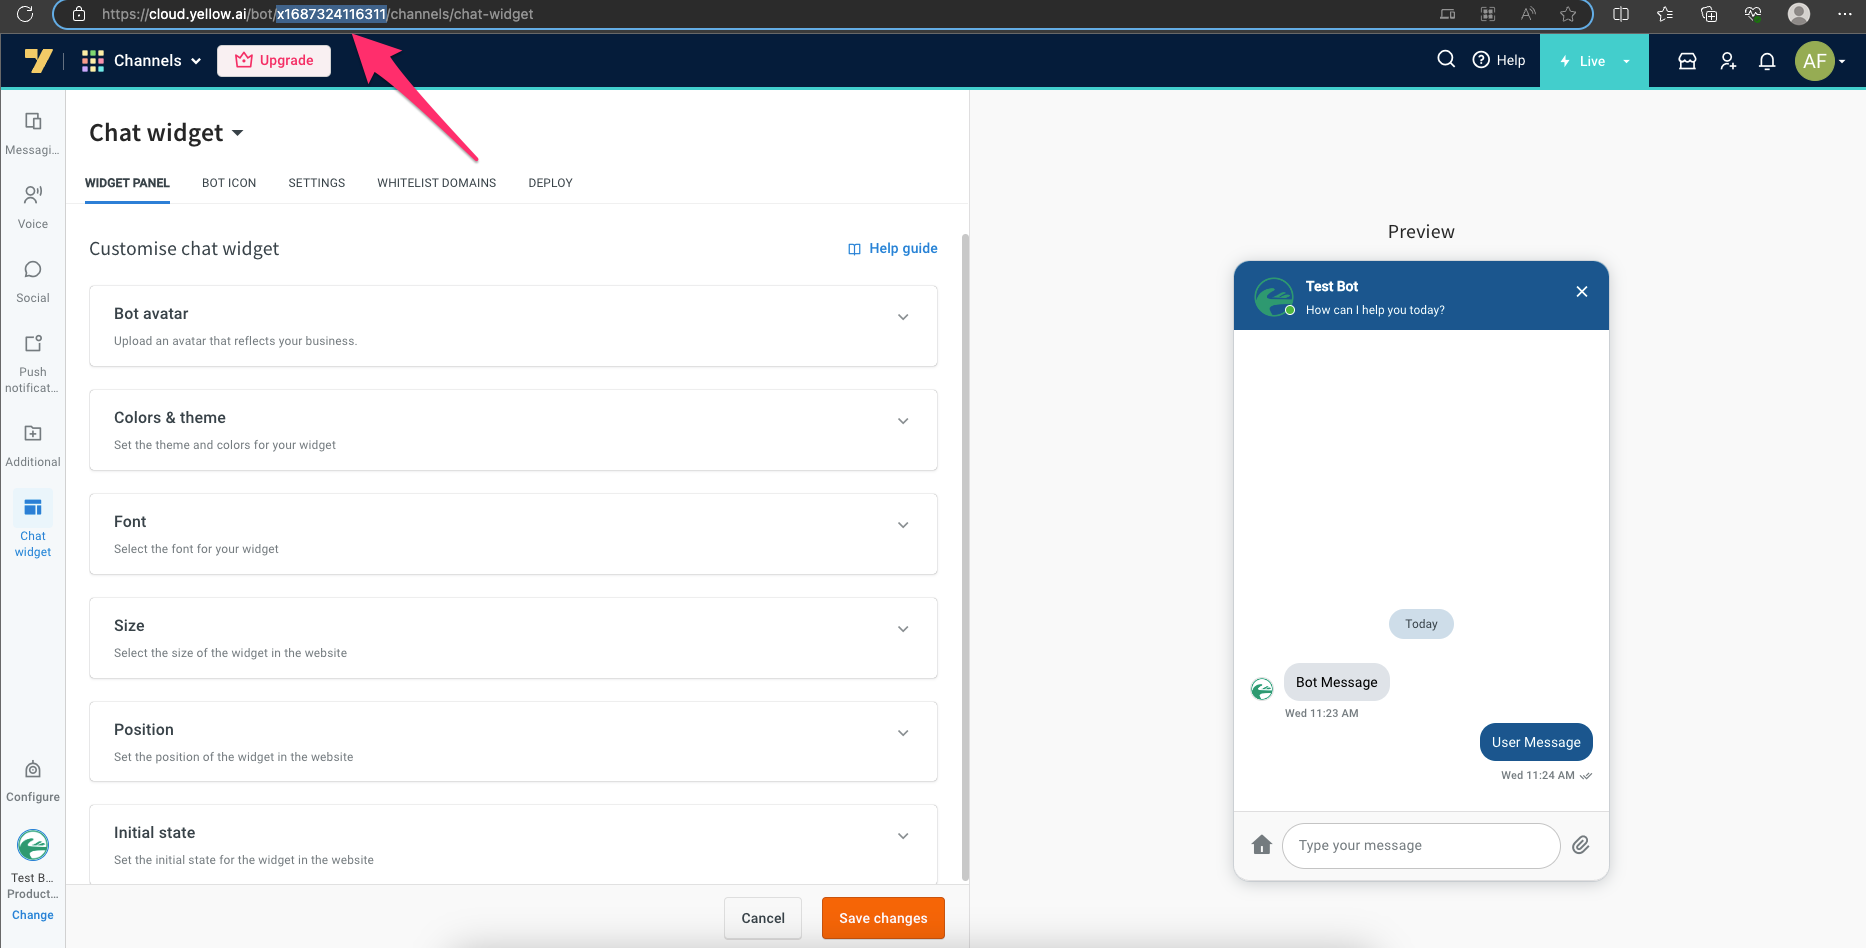1866x948 pixels.
Task: Open Configure in the sidebar
Action: (33, 781)
